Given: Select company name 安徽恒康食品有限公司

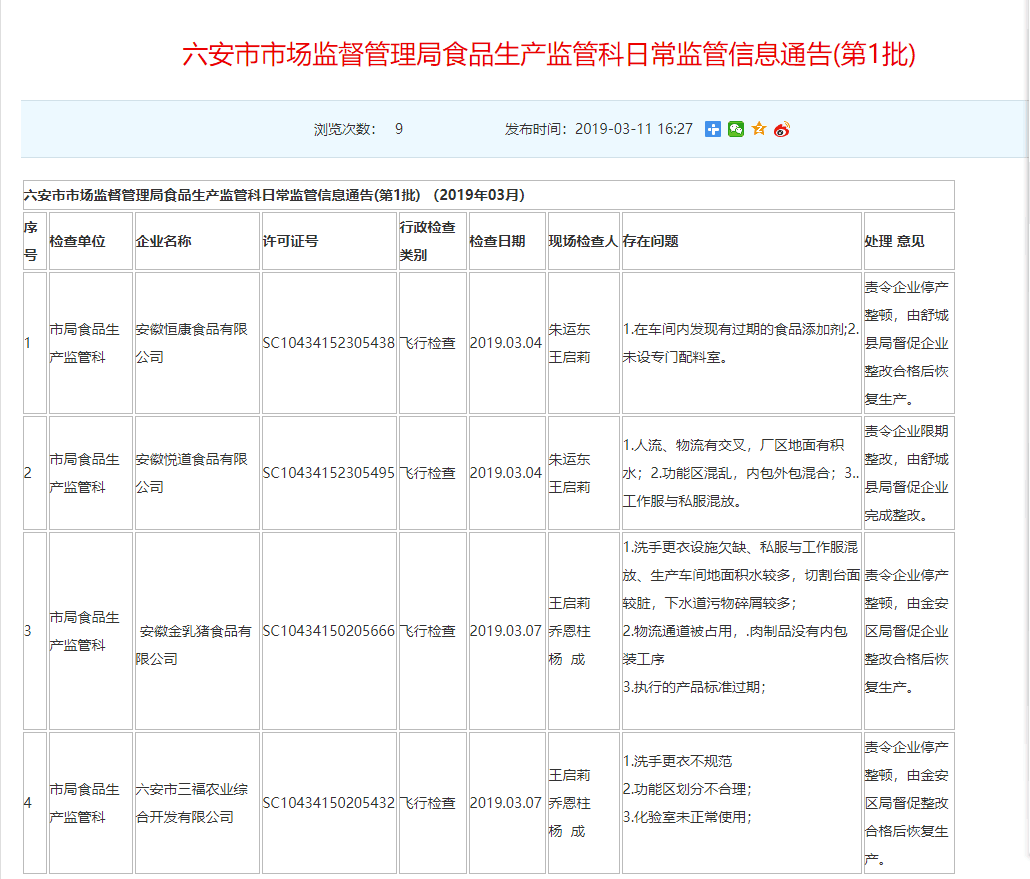Looking at the screenshot, I should (191, 343).
